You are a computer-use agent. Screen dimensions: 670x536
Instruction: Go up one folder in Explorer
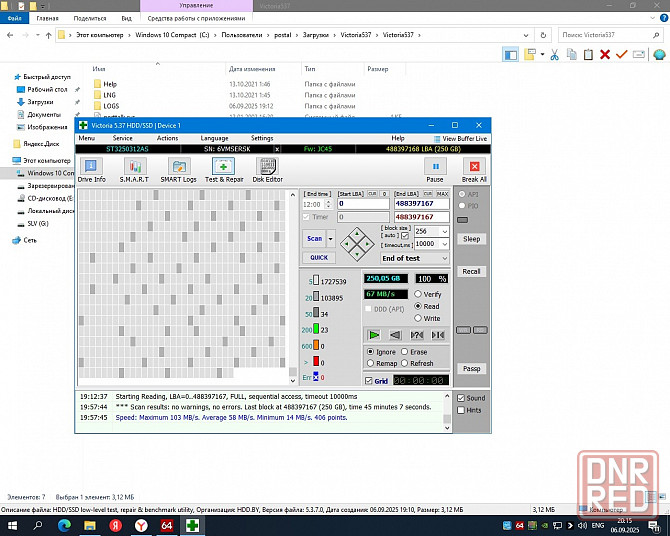pos(48,35)
